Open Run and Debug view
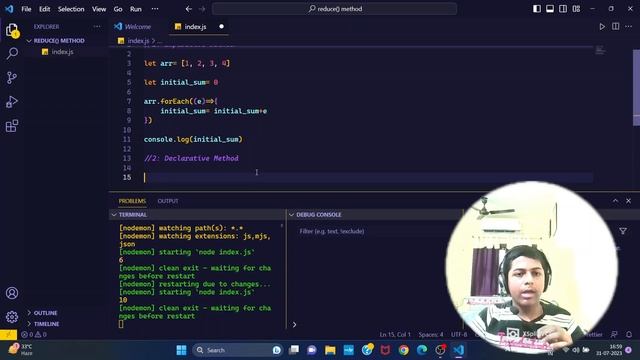This screenshot has width=640, height=360. point(12,102)
